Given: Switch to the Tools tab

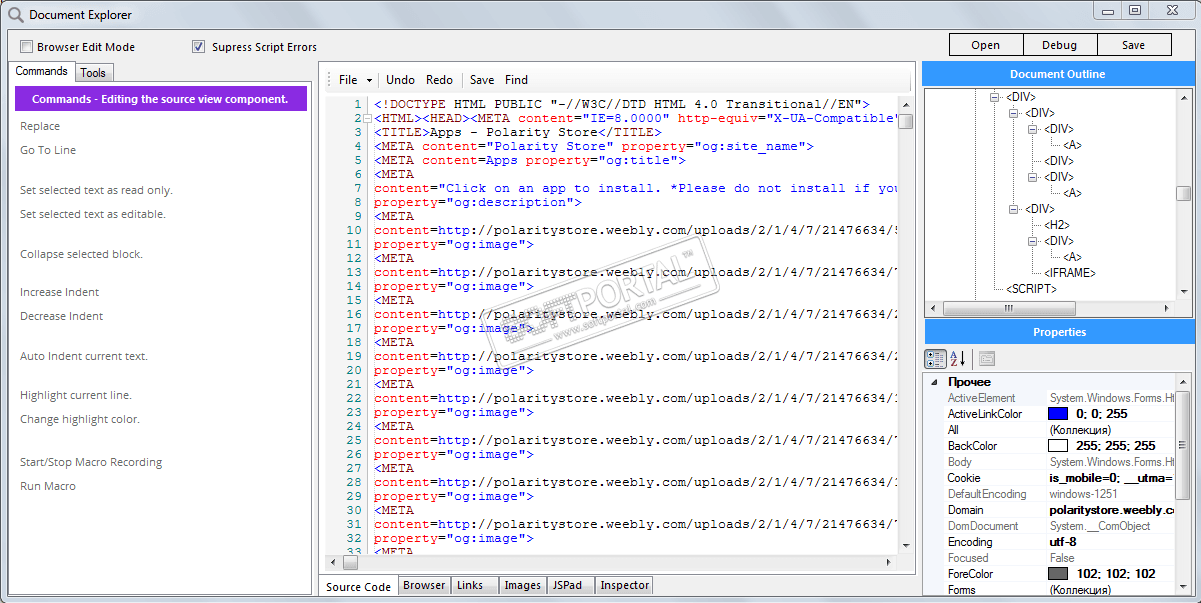Looking at the screenshot, I should click(x=93, y=72).
